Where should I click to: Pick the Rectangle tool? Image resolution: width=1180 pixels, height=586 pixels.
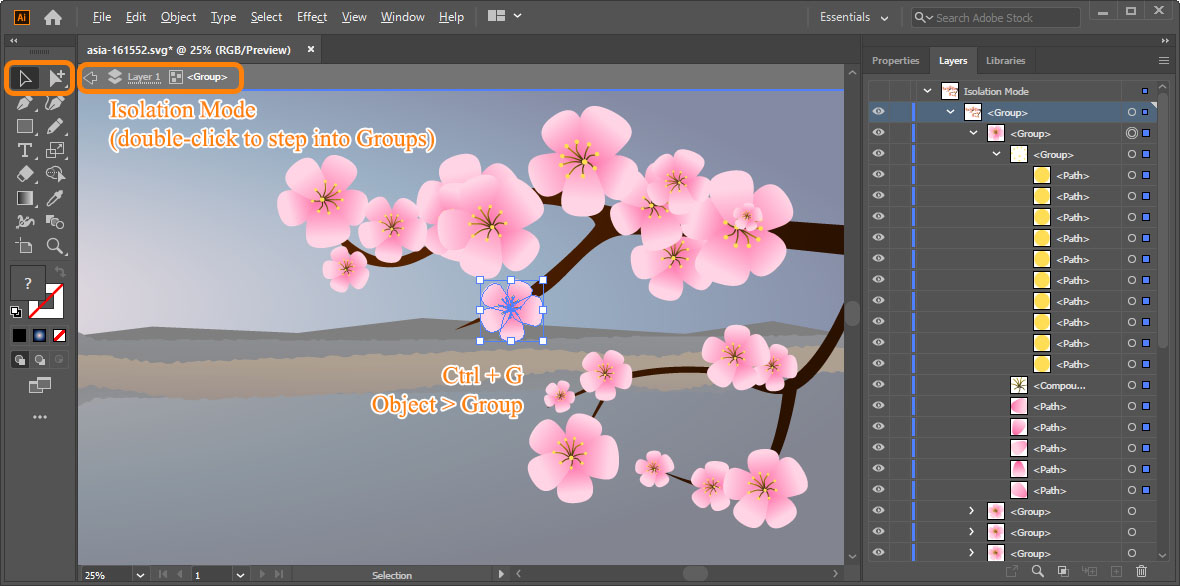point(25,126)
